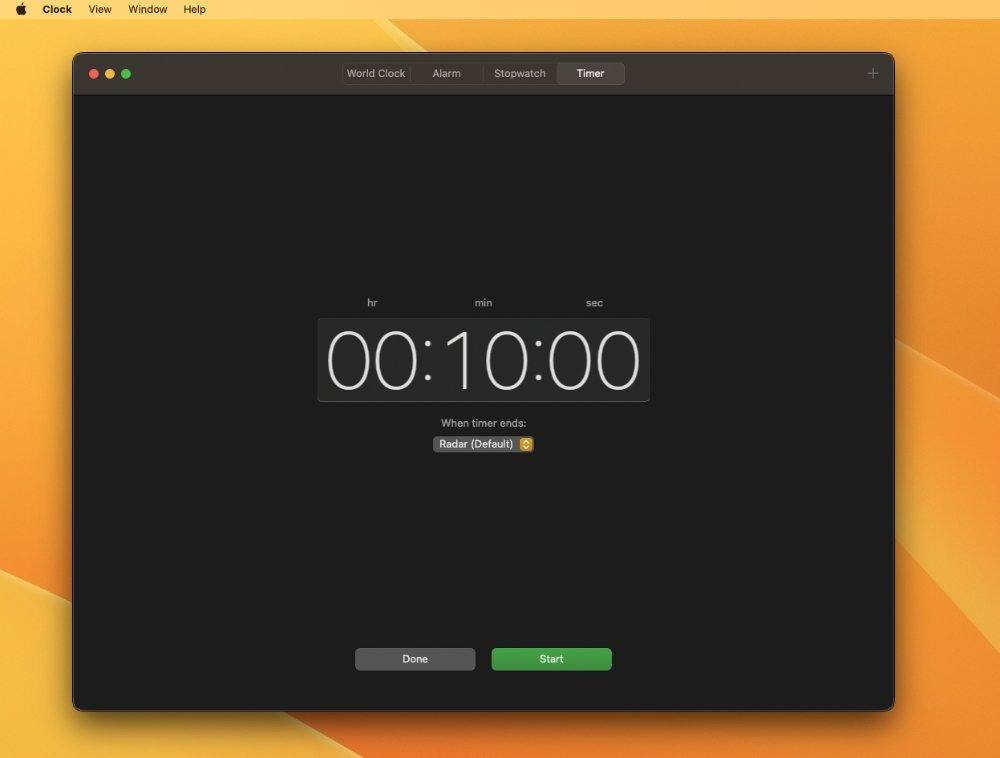The width and height of the screenshot is (1000, 758).
Task: Select the hours field of the timer
Action: click(372, 360)
